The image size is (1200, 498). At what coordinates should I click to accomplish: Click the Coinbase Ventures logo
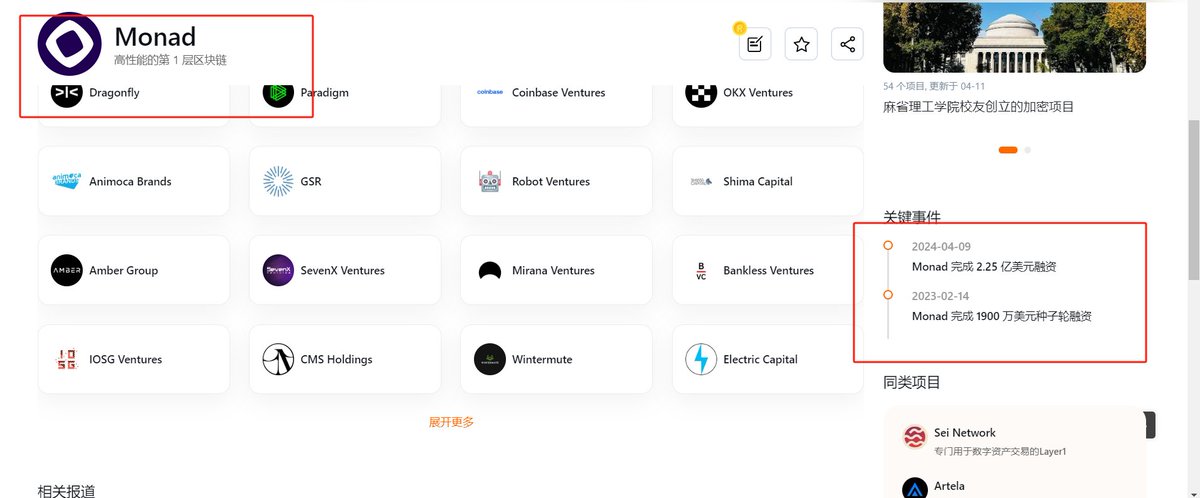tap(489, 93)
